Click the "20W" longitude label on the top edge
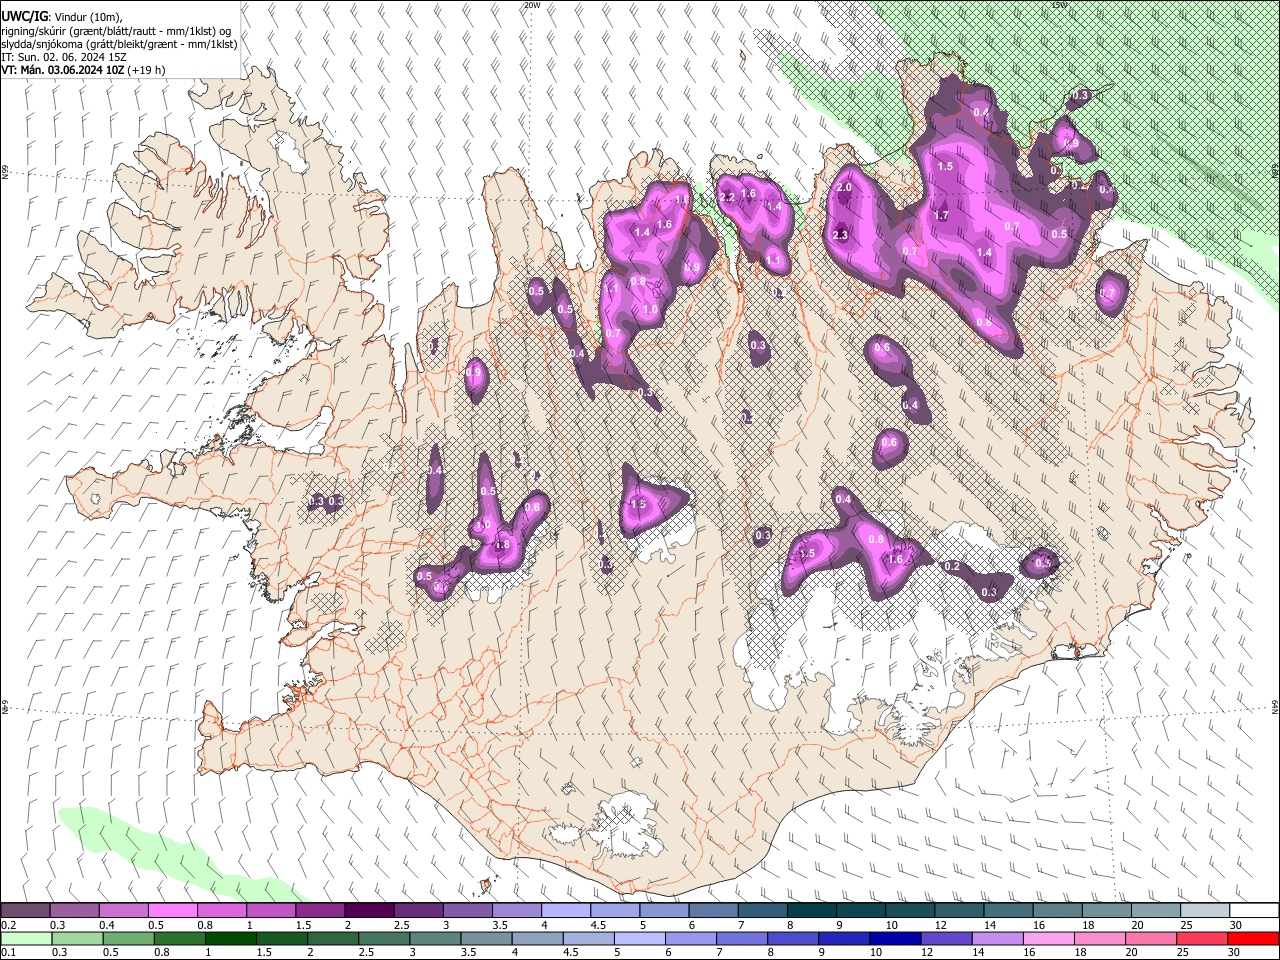Image resolution: width=1280 pixels, height=960 pixels. 532,5
